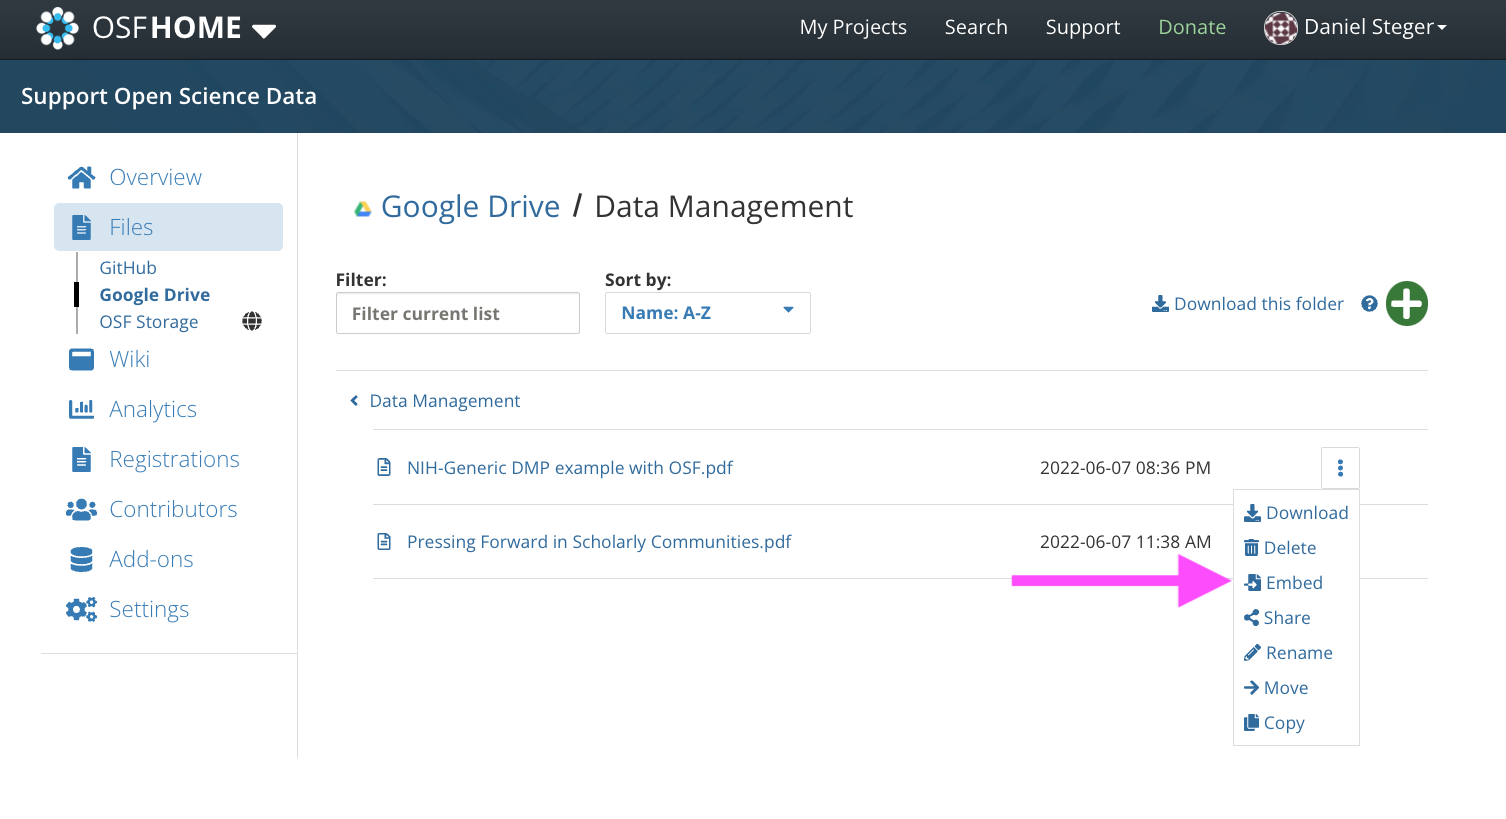Click the Analytics bar chart icon

(81, 408)
